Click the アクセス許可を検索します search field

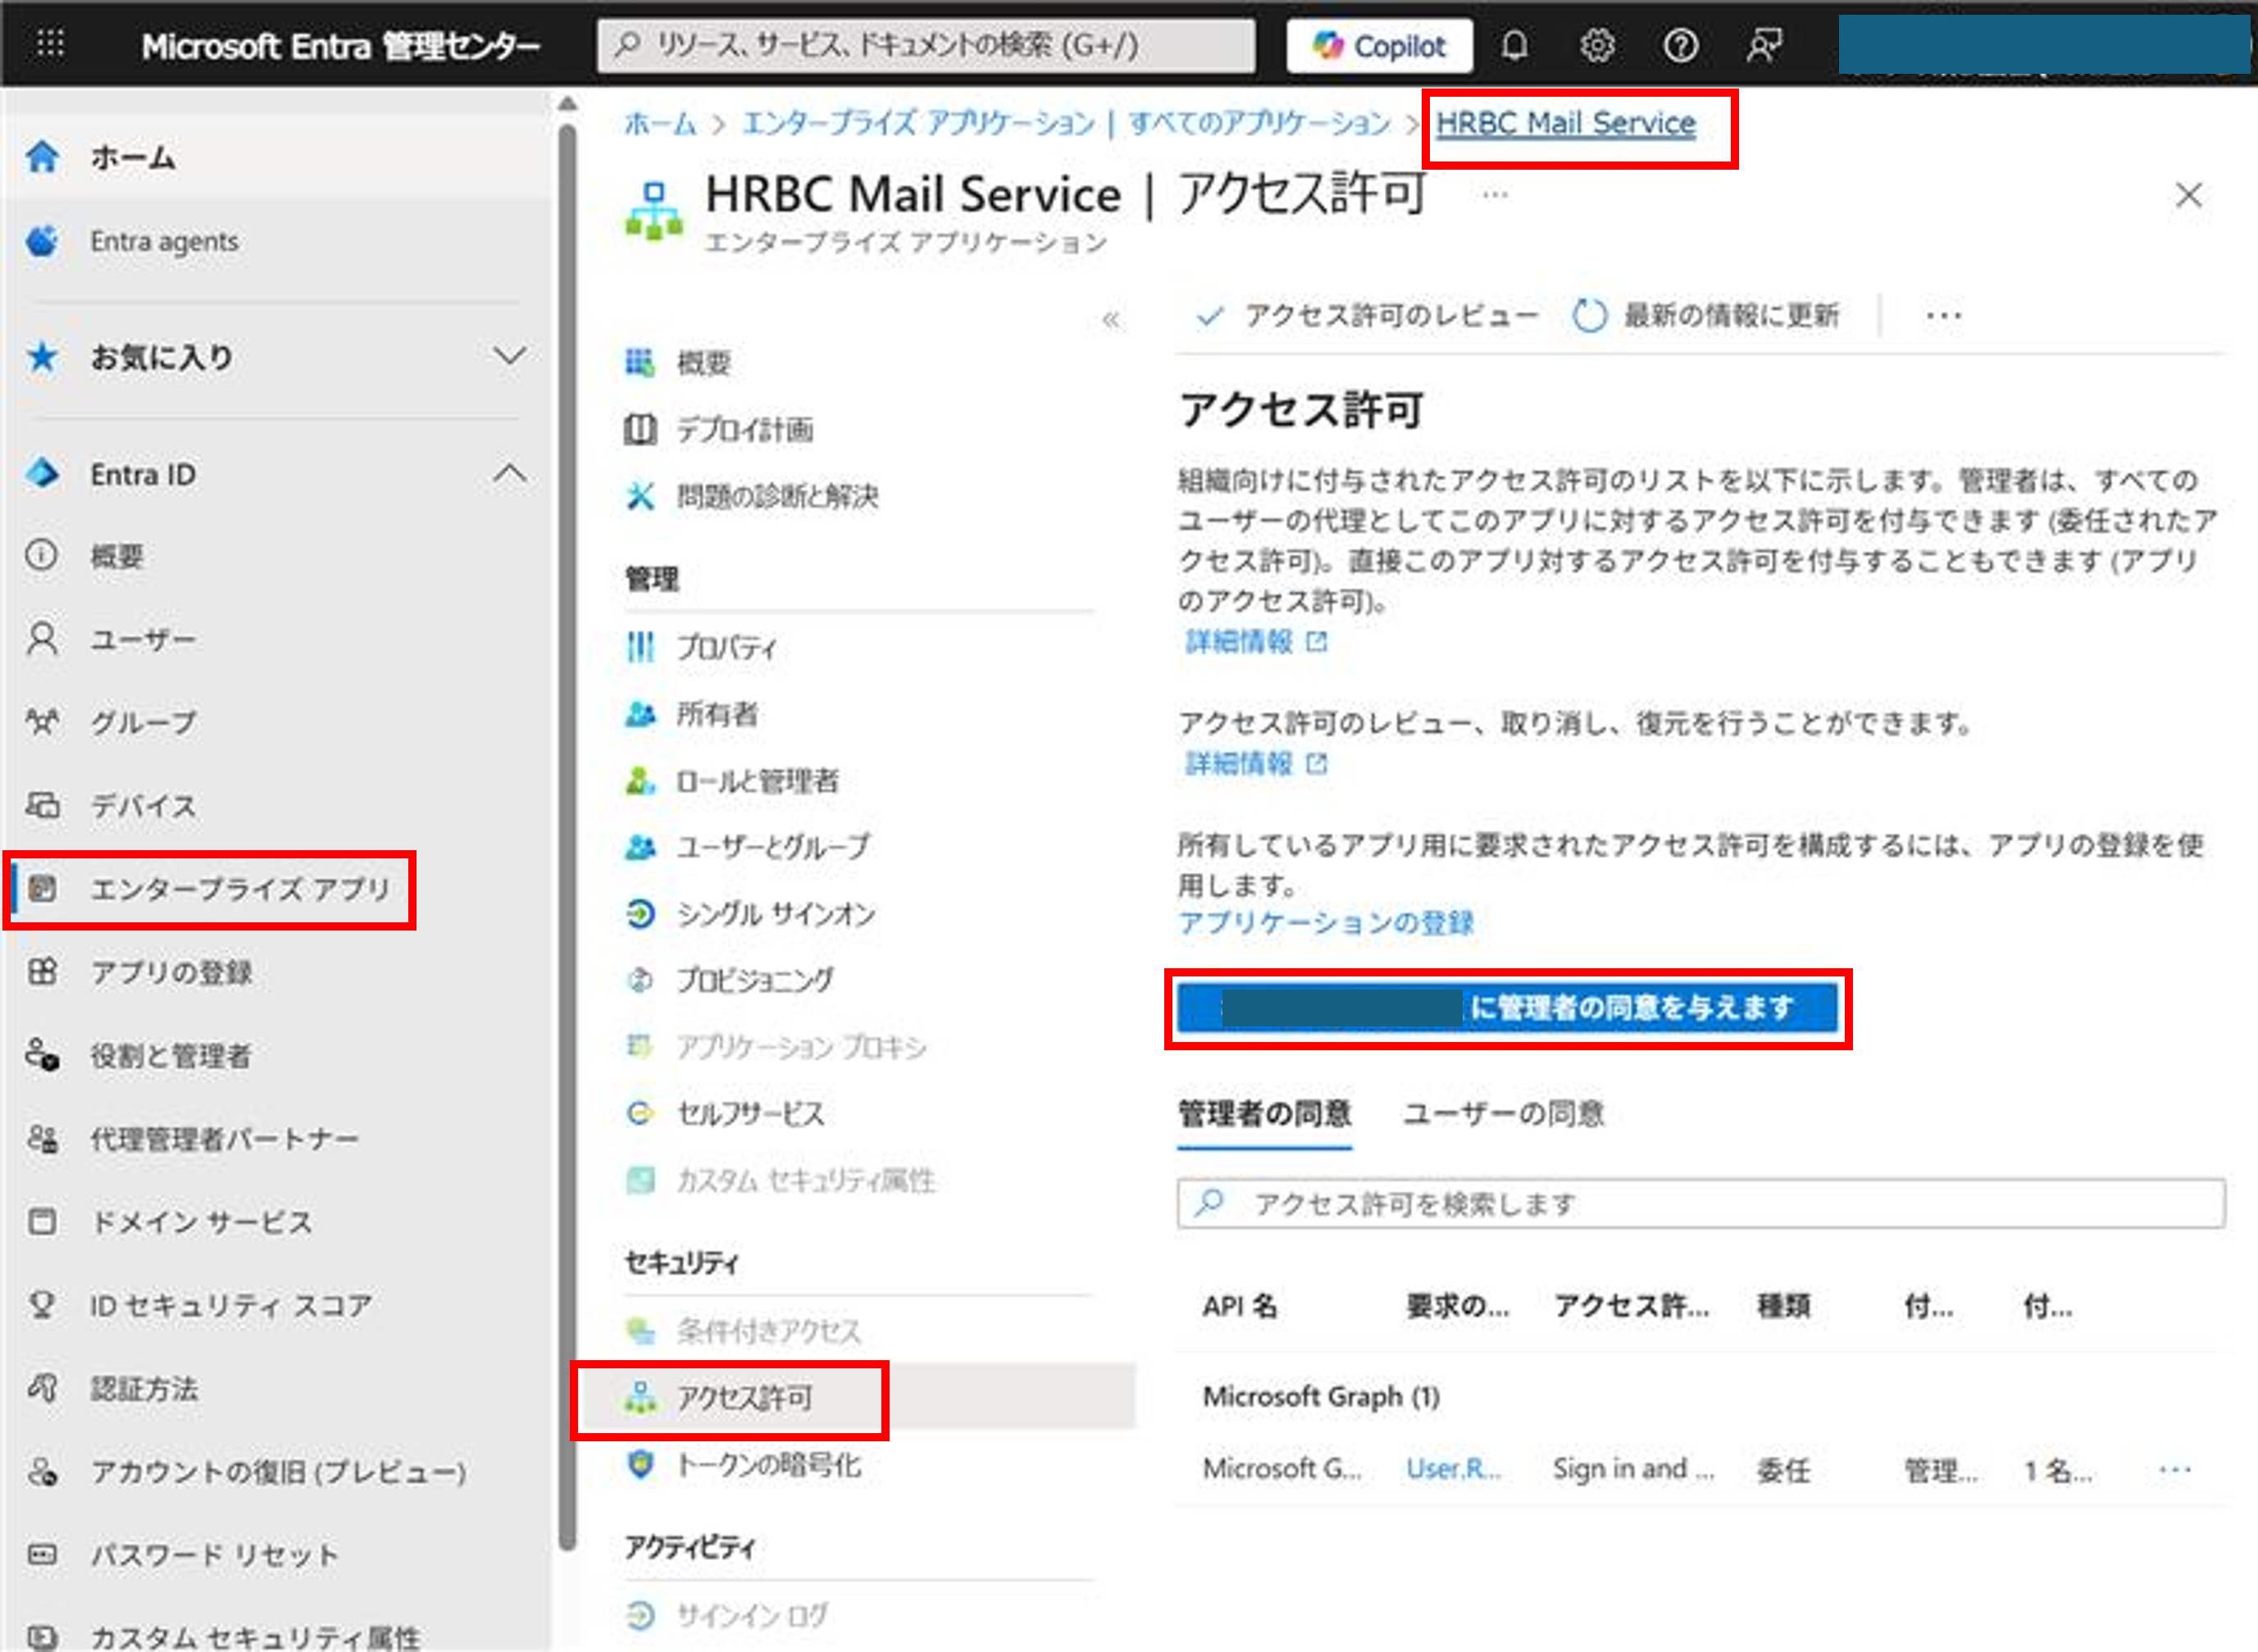click(1700, 1204)
